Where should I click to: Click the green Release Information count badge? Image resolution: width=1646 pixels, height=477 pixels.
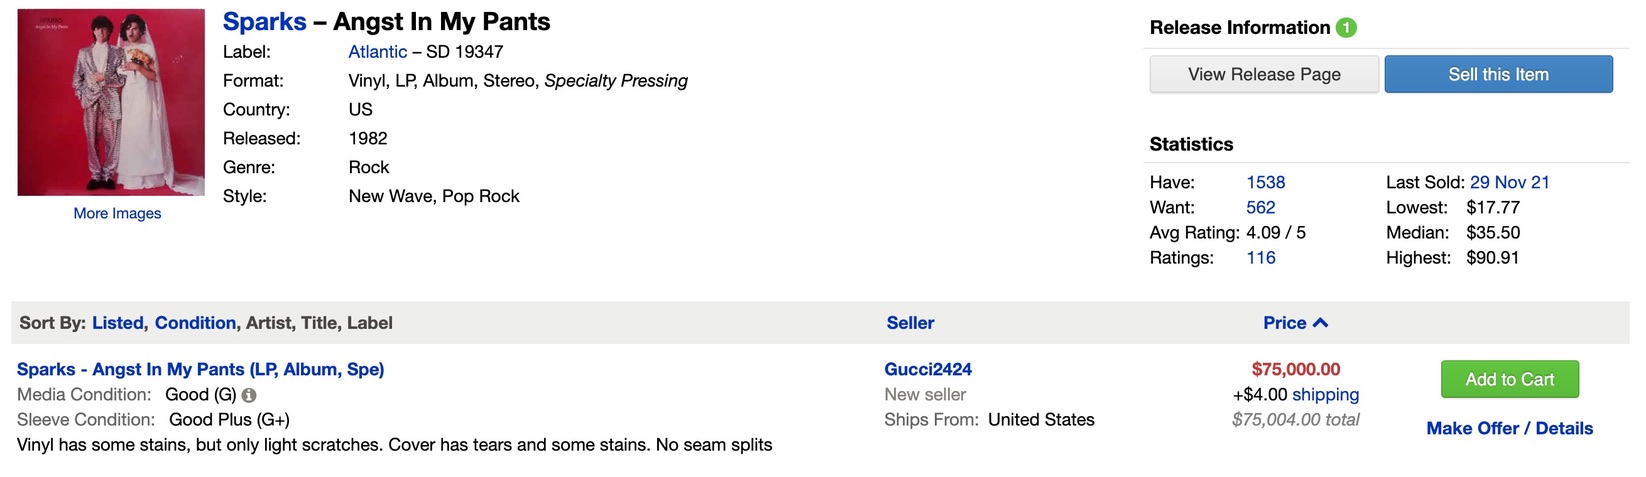tap(1346, 28)
